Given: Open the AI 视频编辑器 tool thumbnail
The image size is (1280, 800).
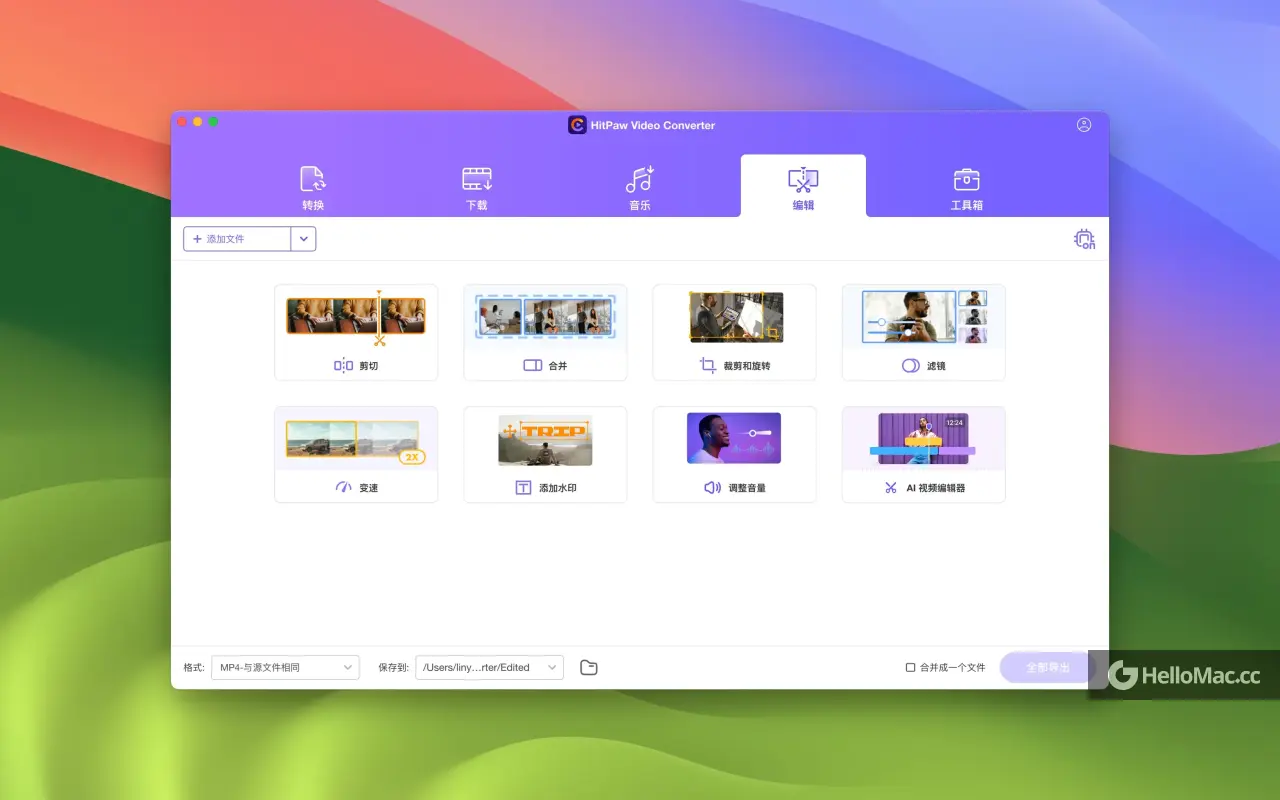Looking at the screenshot, I should pyautogui.click(x=923, y=441).
